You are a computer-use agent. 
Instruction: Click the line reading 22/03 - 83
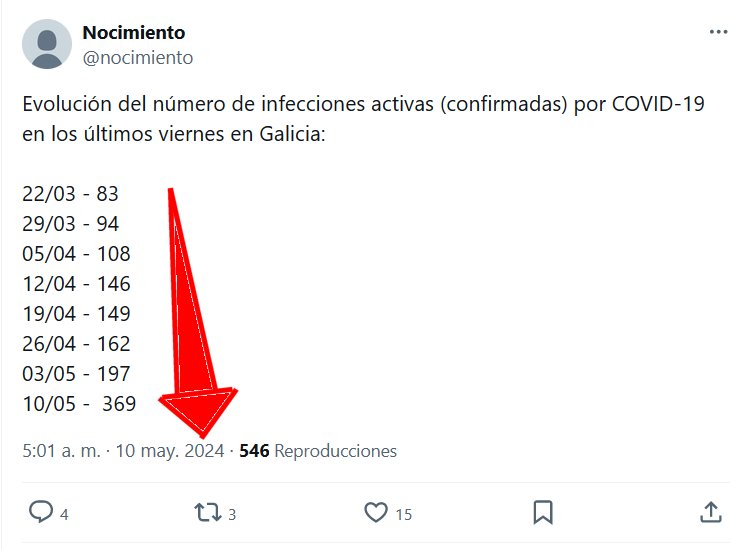click(70, 194)
